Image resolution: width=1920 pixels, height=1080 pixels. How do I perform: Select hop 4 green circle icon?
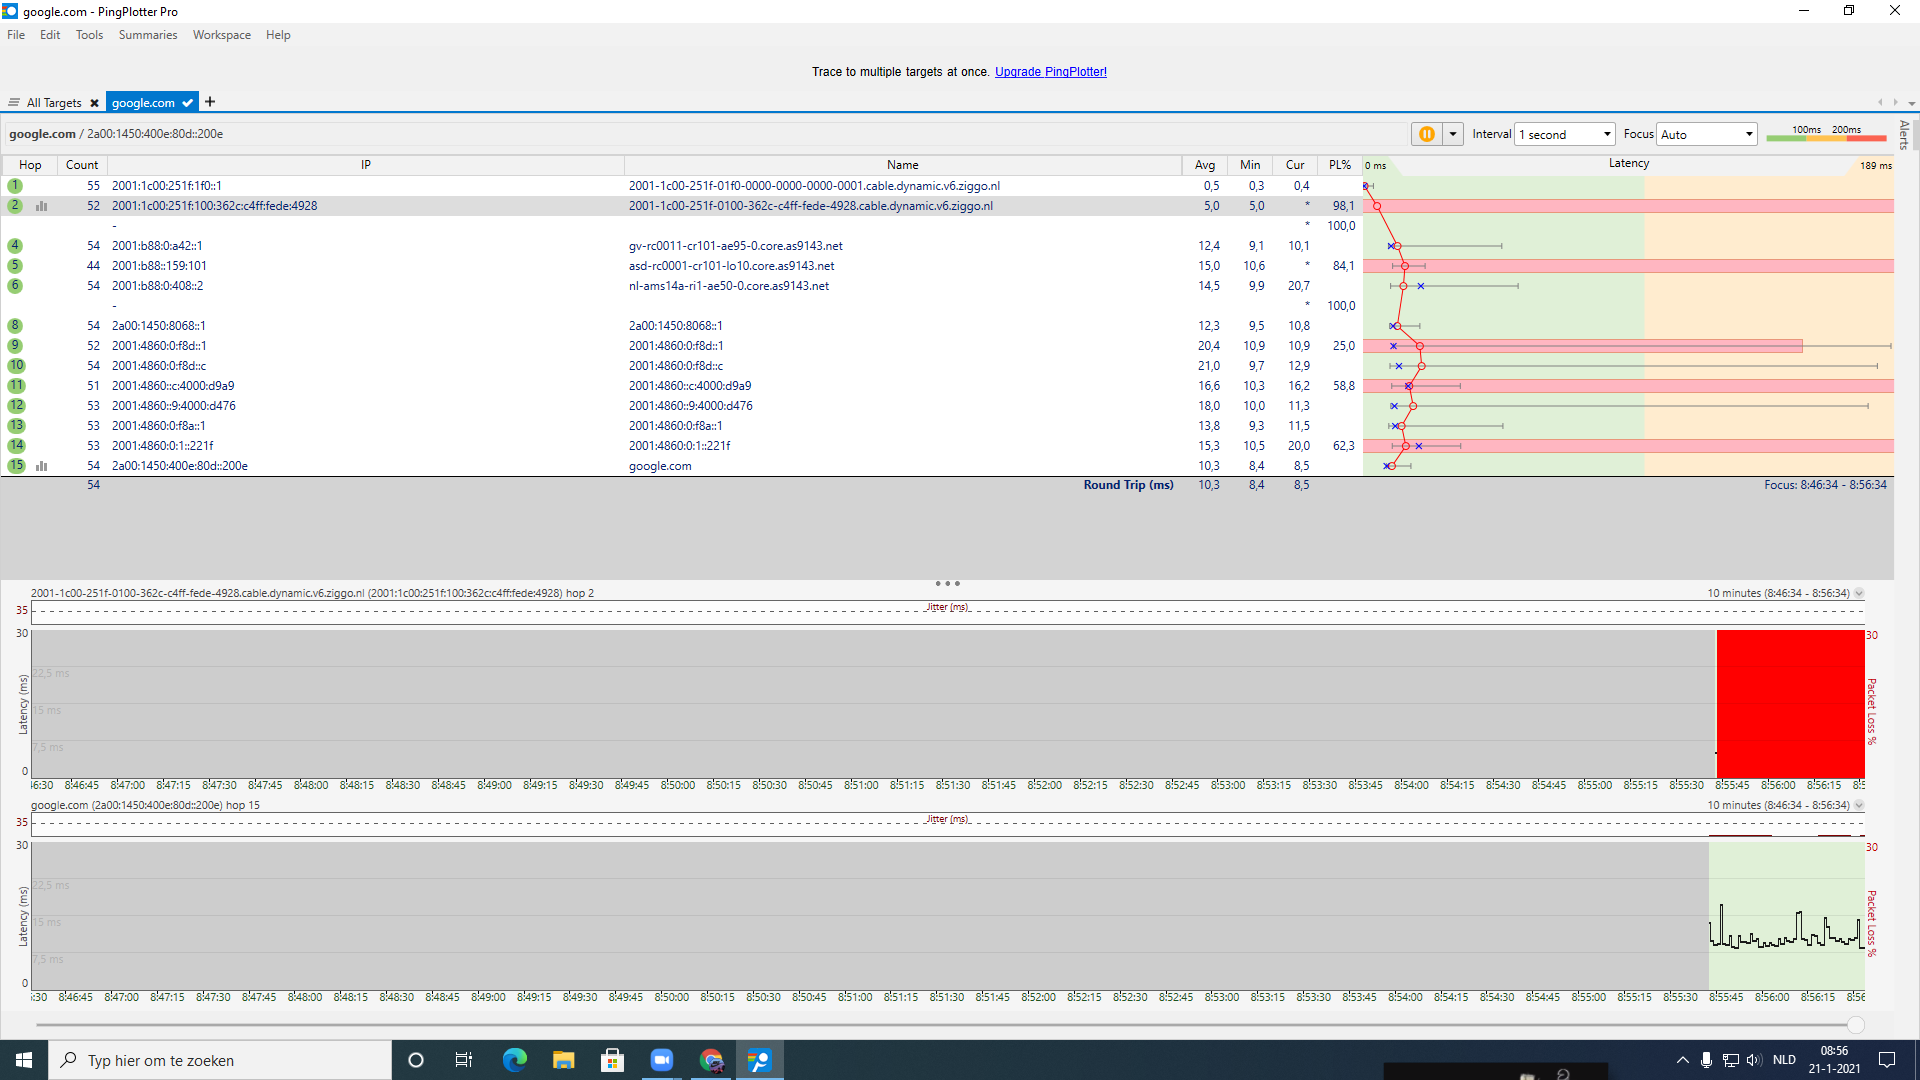pos(15,246)
